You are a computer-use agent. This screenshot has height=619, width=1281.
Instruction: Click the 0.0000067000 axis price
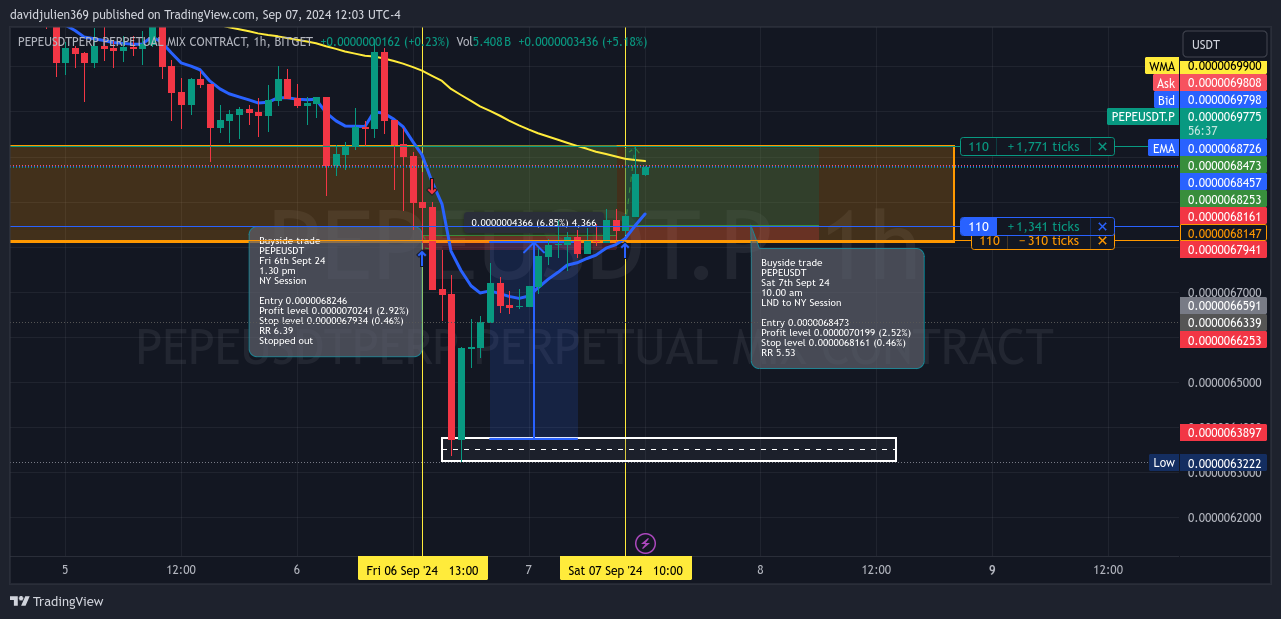point(1225,291)
